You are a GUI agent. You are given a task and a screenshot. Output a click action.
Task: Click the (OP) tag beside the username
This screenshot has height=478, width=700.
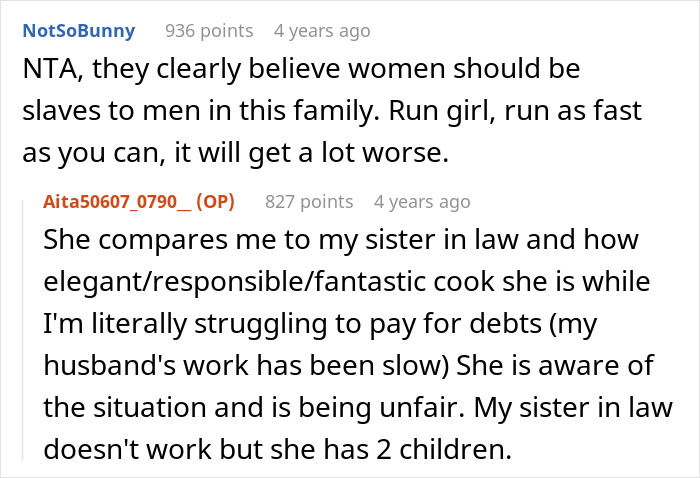[x=215, y=201]
